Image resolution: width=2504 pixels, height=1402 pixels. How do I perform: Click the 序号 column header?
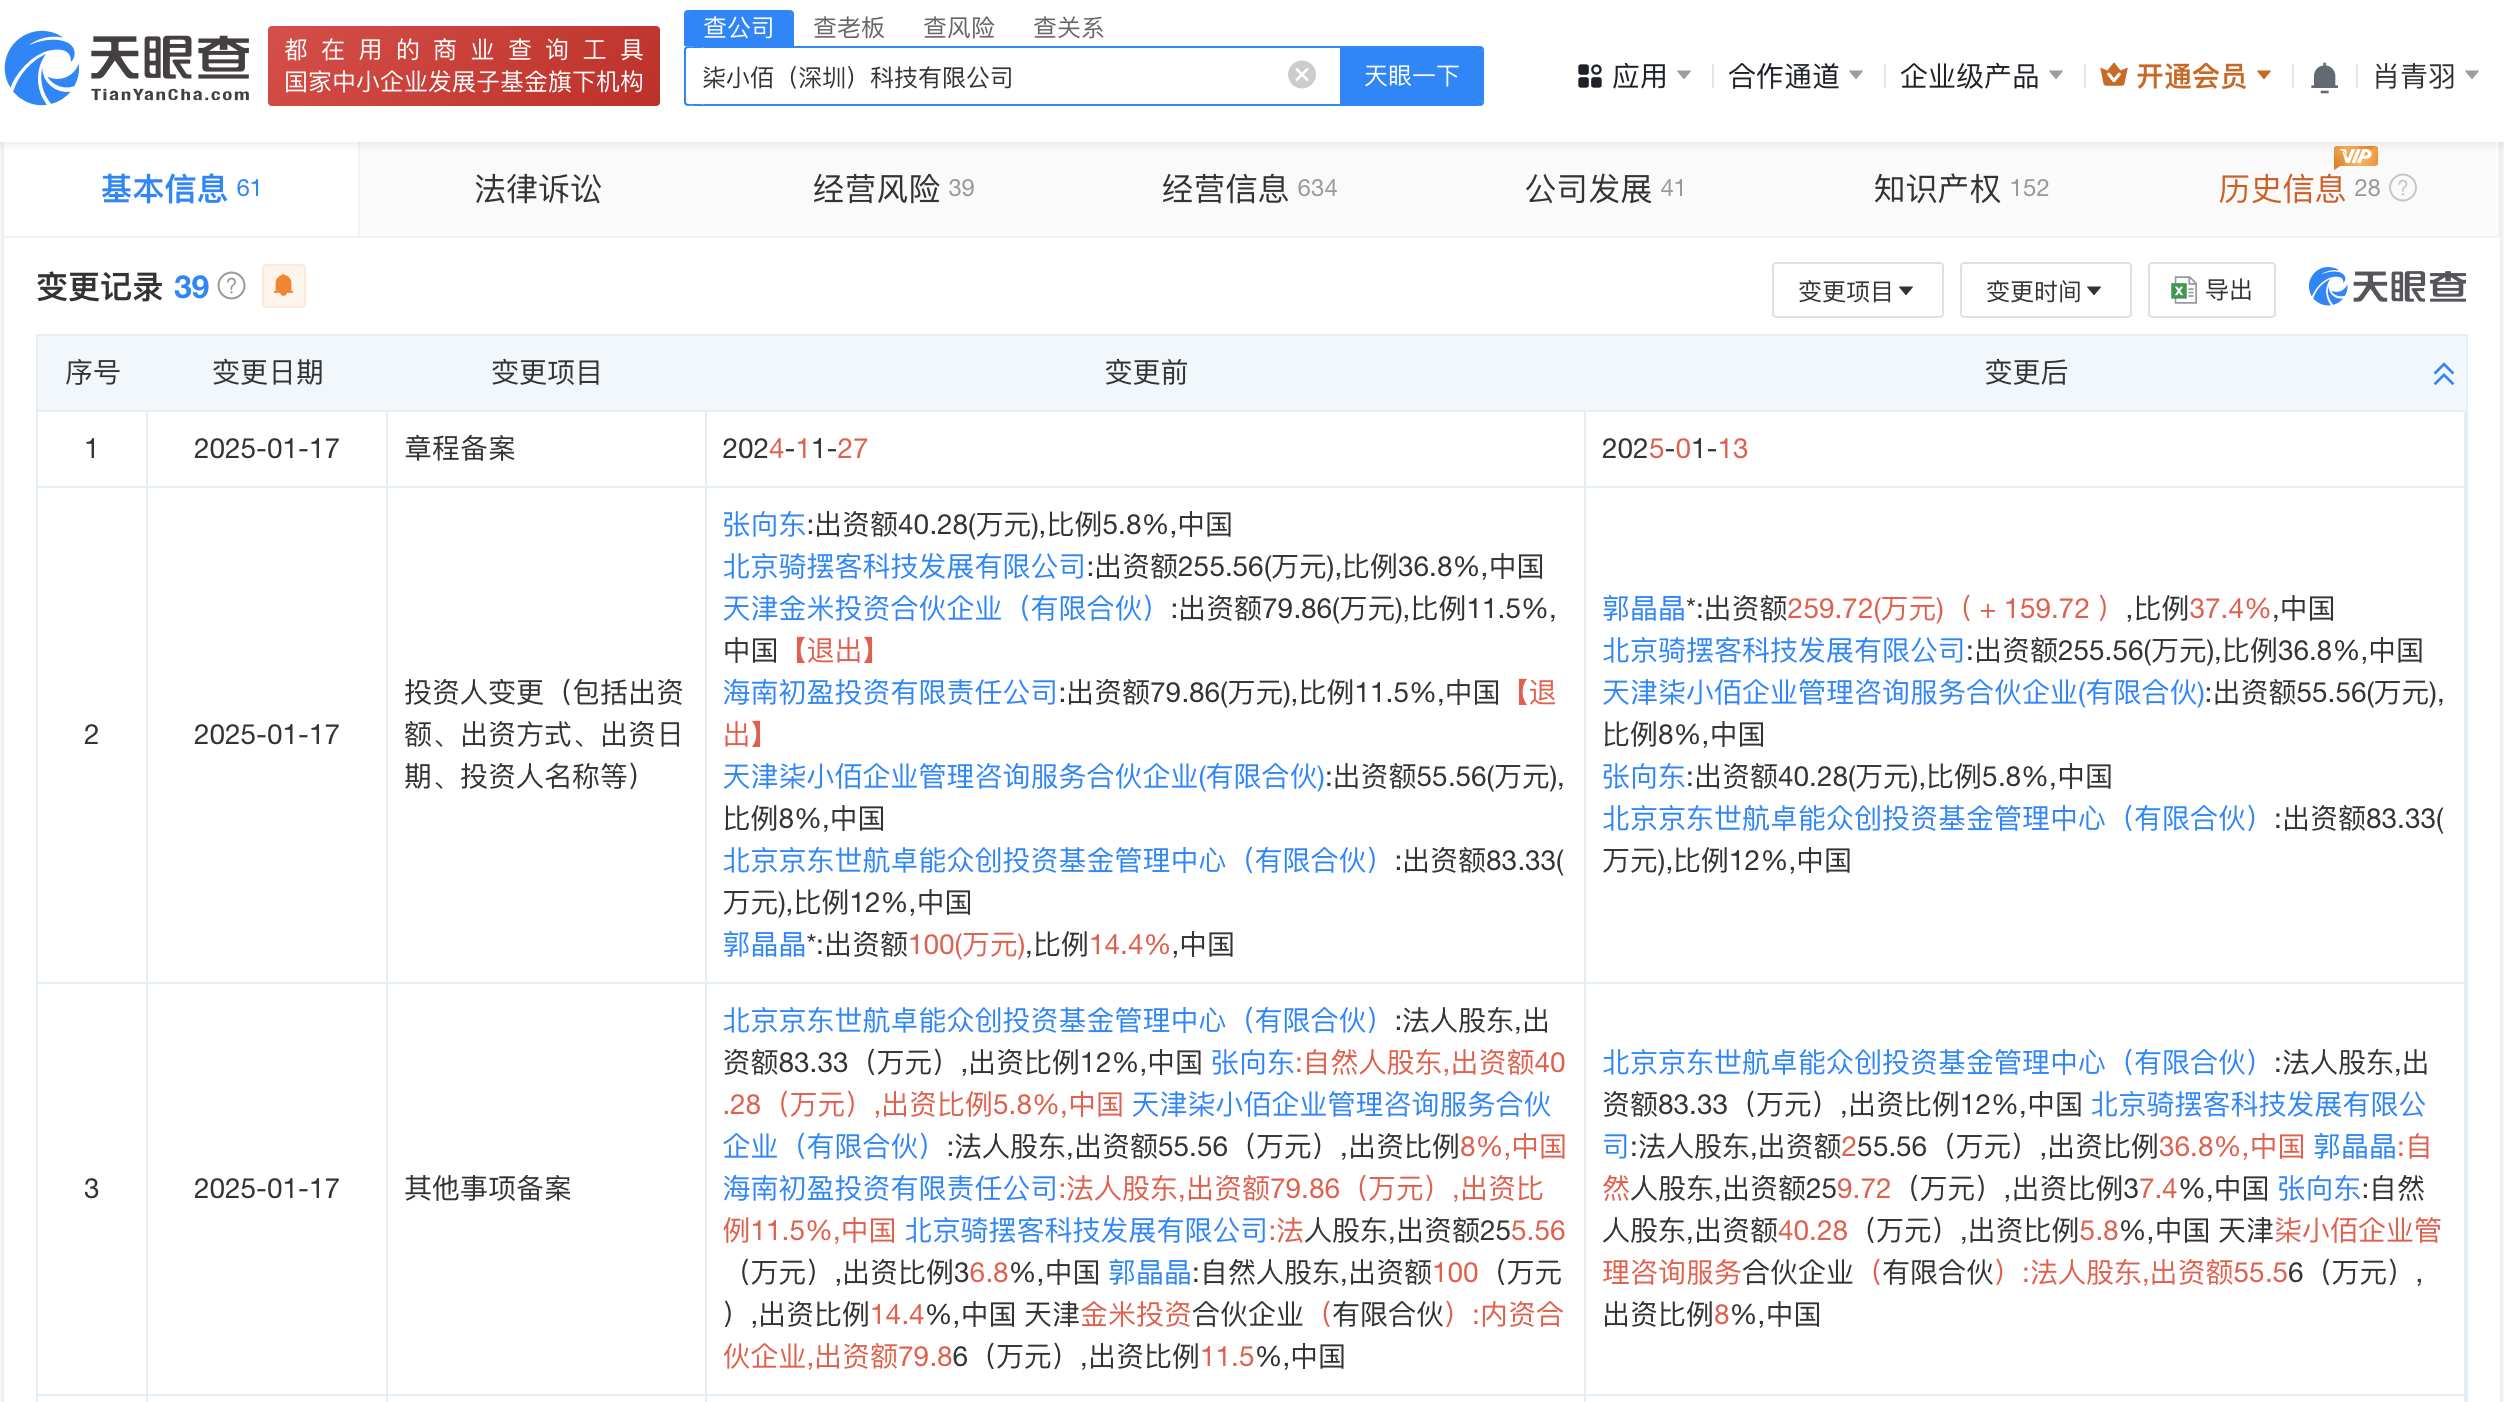pos(92,373)
